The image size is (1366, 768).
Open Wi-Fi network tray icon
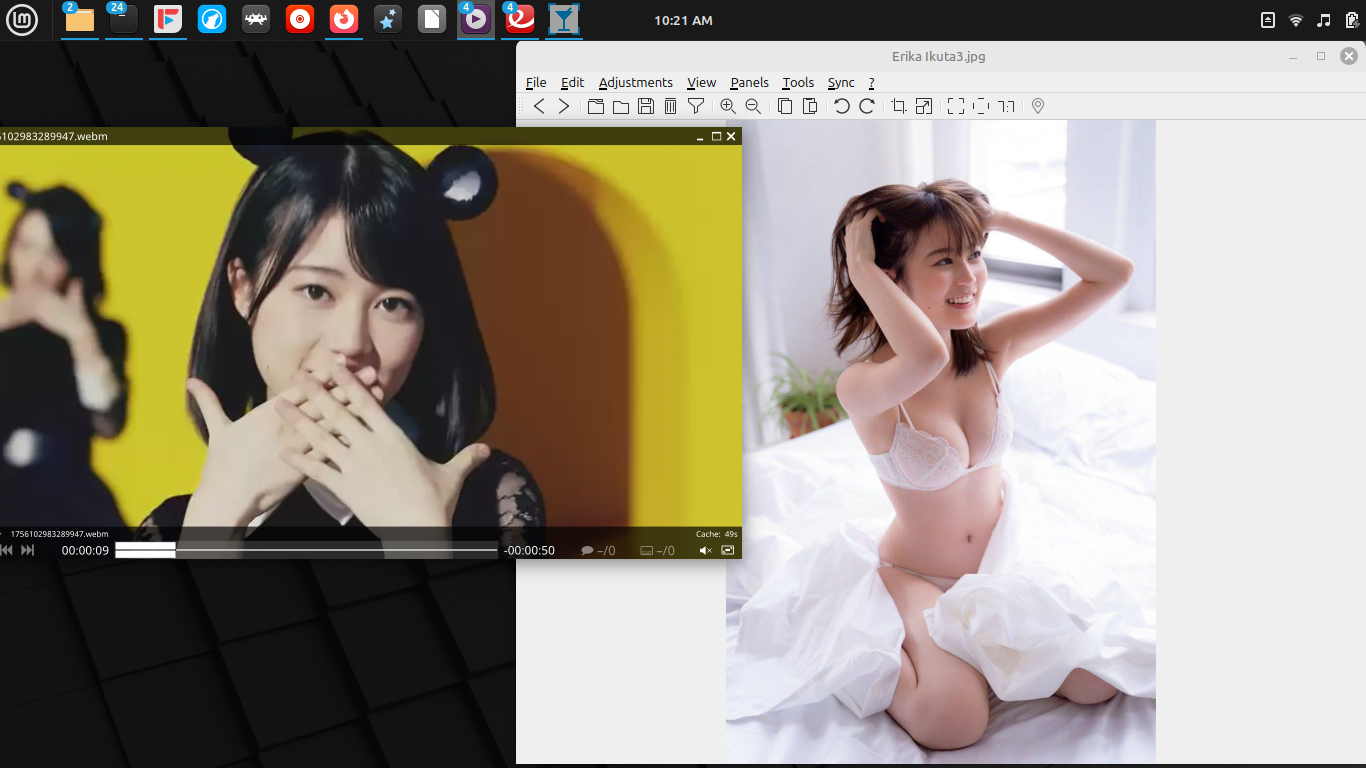pos(1296,20)
